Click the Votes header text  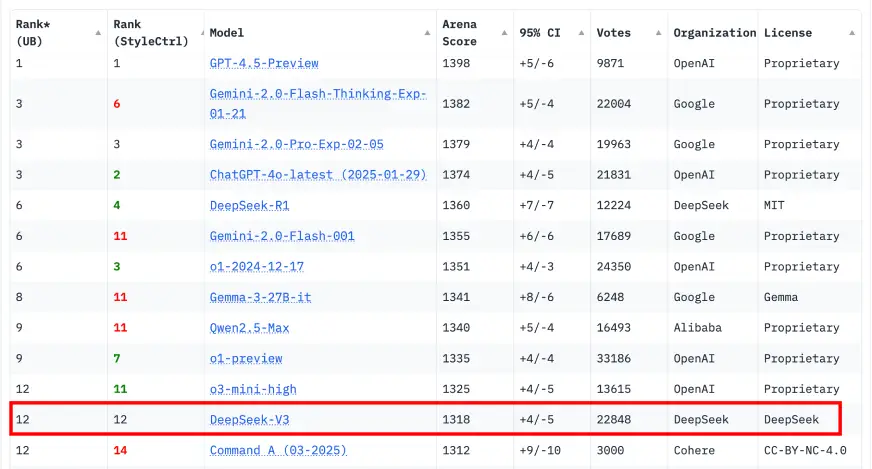(x=613, y=33)
